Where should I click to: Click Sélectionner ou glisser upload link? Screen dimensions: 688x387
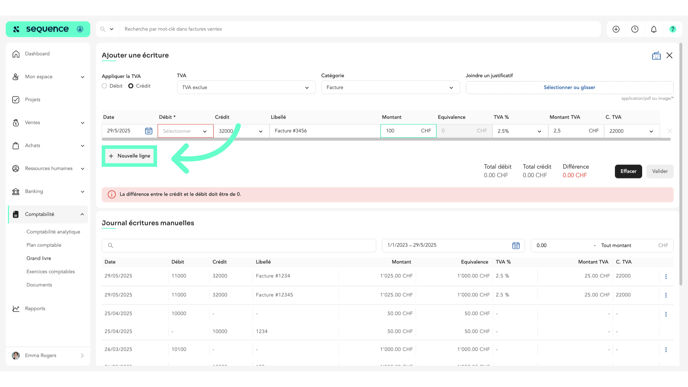[x=569, y=87]
